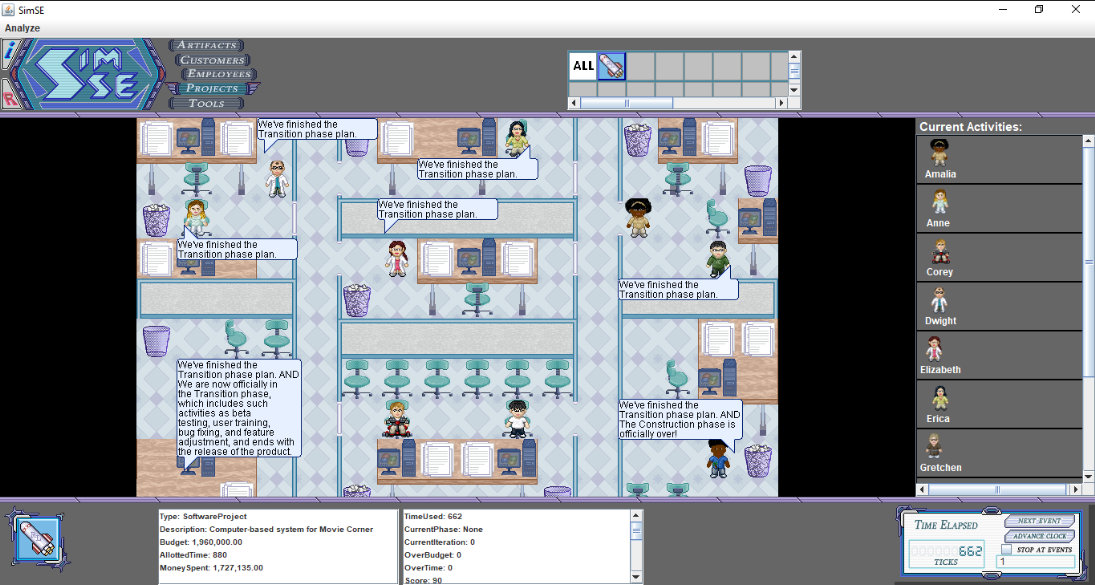Open the Analyze menu
Image resolution: width=1095 pixels, height=585 pixels.
coord(22,28)
